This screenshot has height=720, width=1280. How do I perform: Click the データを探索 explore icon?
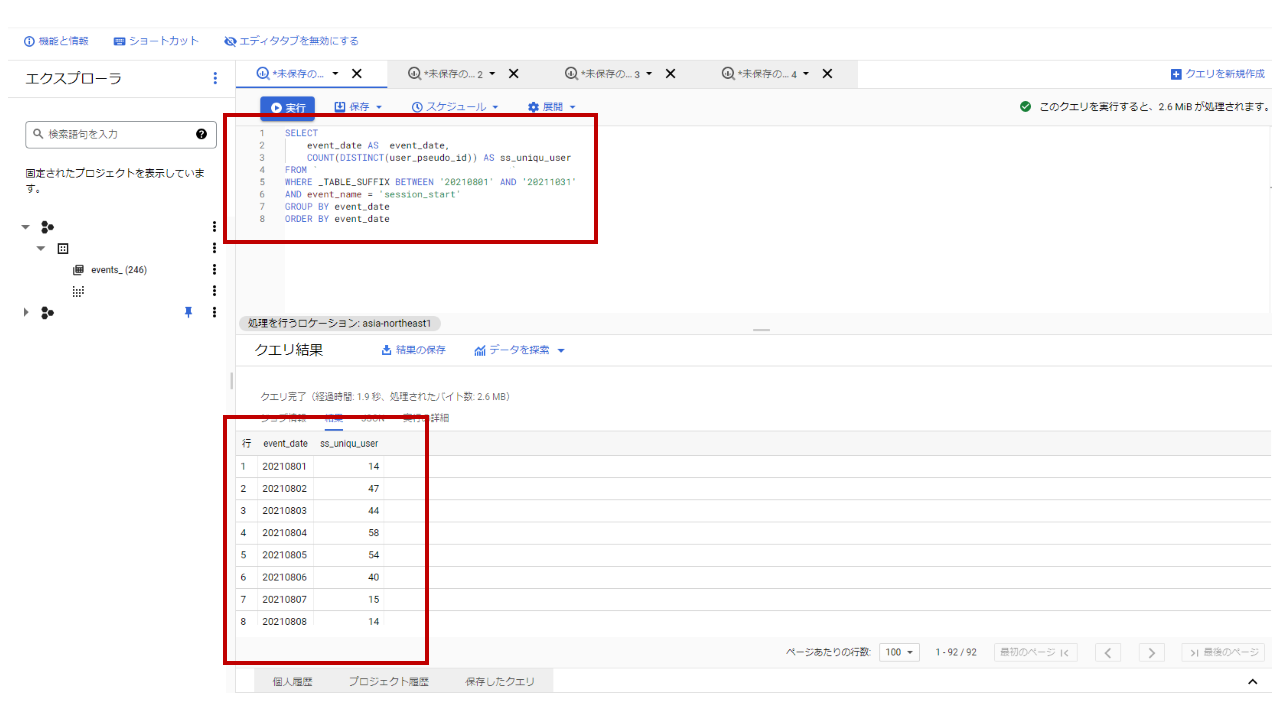[482, 350]
